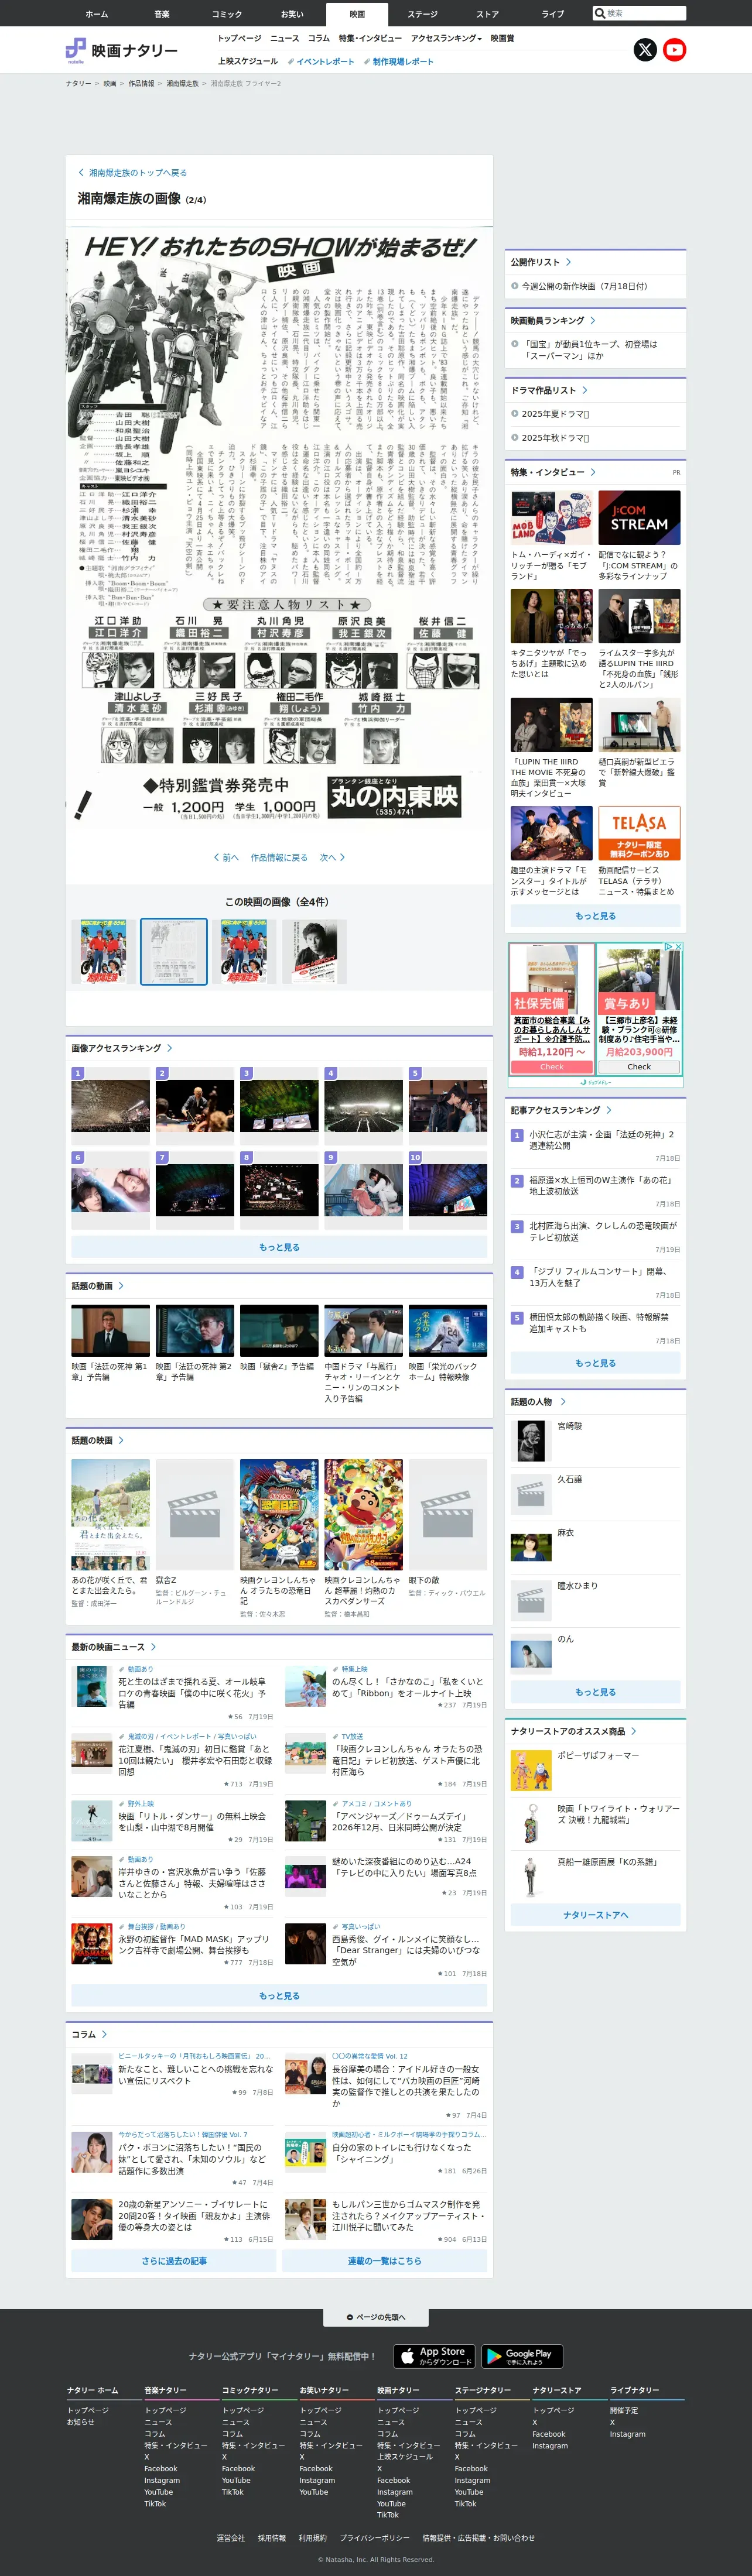752x2576 pixels.
Task: Click 久石譲 in 話題の人物
Action: coord(570,1479)
